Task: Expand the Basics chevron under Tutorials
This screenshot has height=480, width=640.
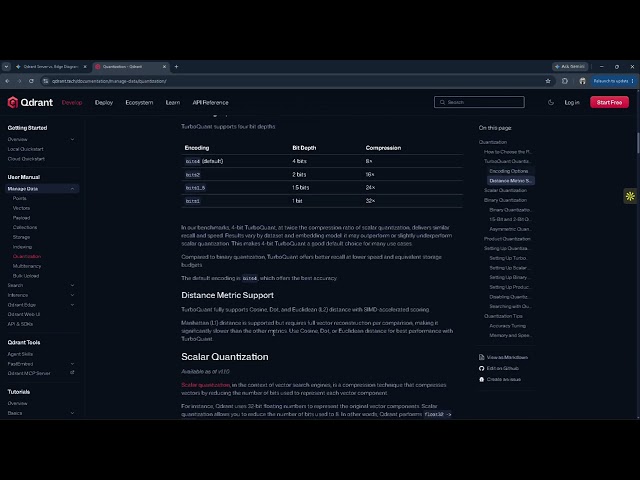Action: [x=72, y=413]
